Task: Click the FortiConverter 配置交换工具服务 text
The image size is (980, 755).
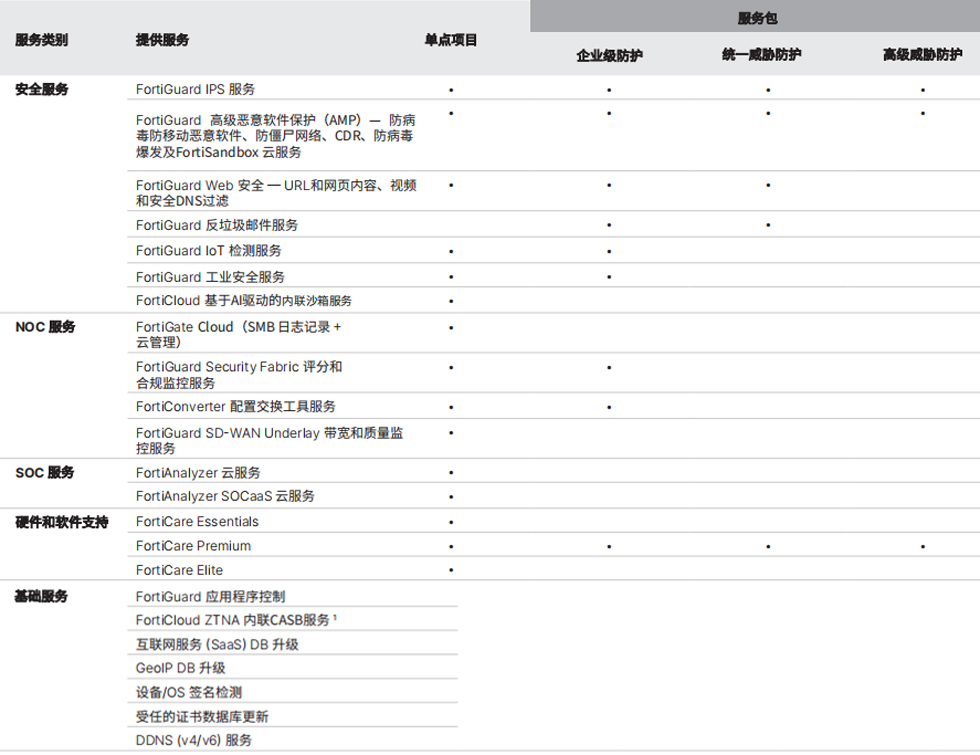Action: pos(236,406)
